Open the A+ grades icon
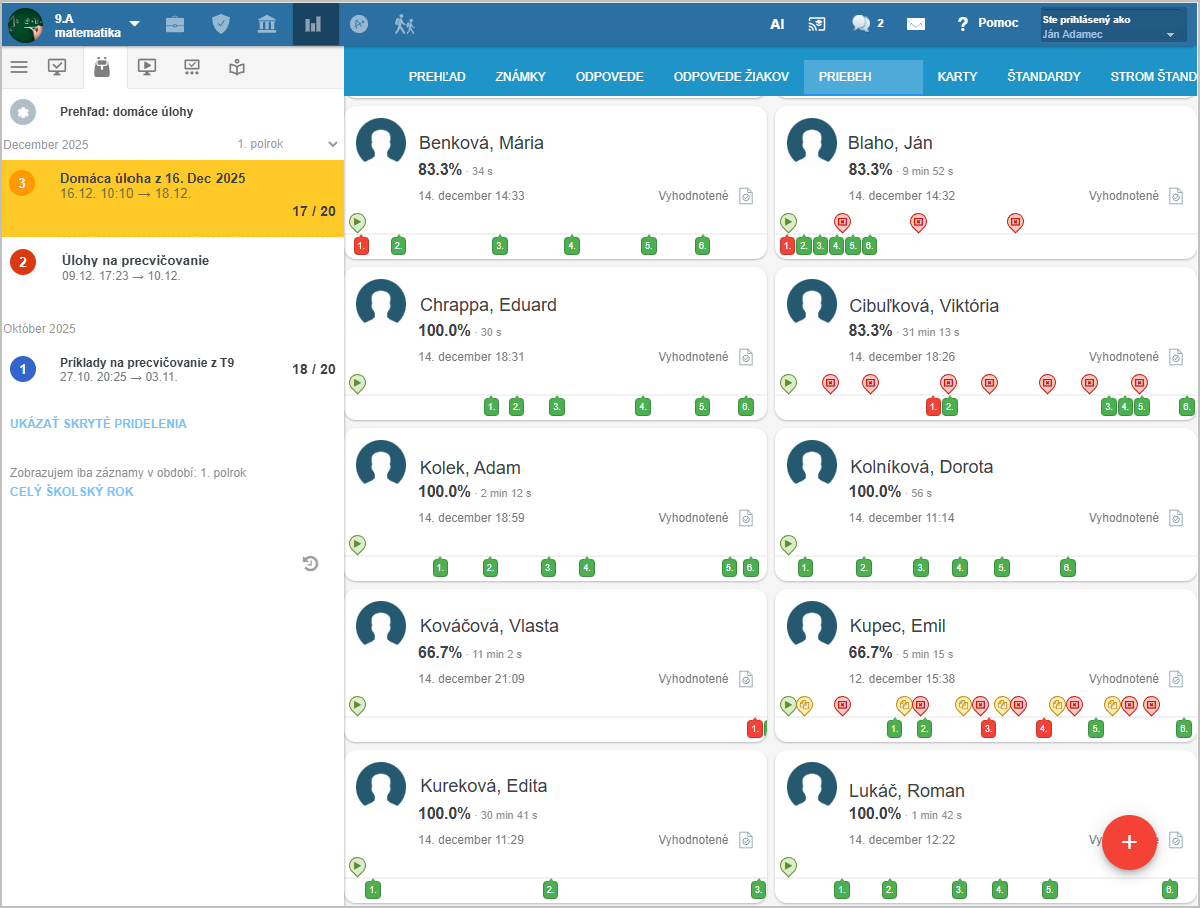 (359, 24)
